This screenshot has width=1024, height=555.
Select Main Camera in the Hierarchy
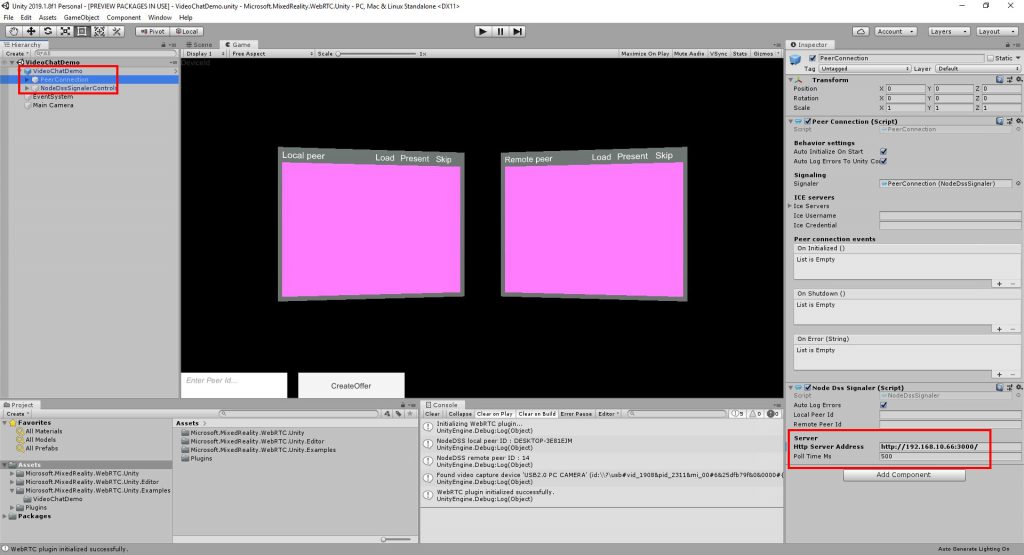[x=53, y=105]
